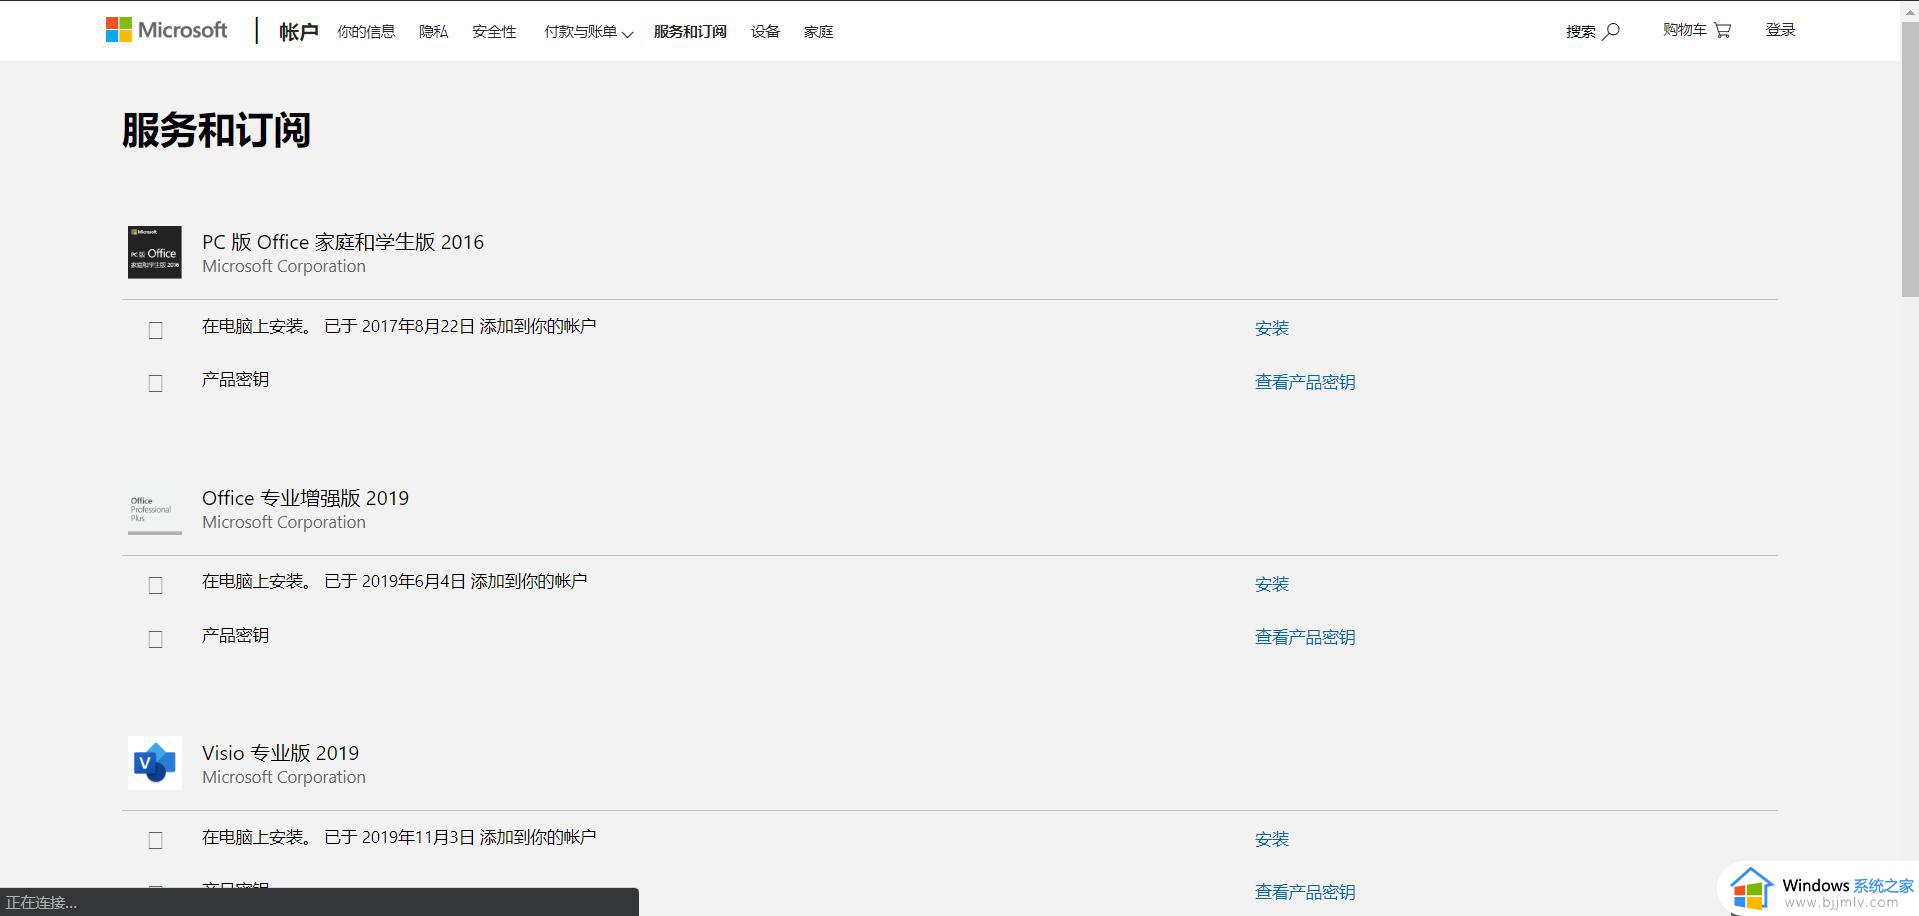The image size is (1919, 916).
Task: Open the 安全性 tab
Action: pos(494,32)
